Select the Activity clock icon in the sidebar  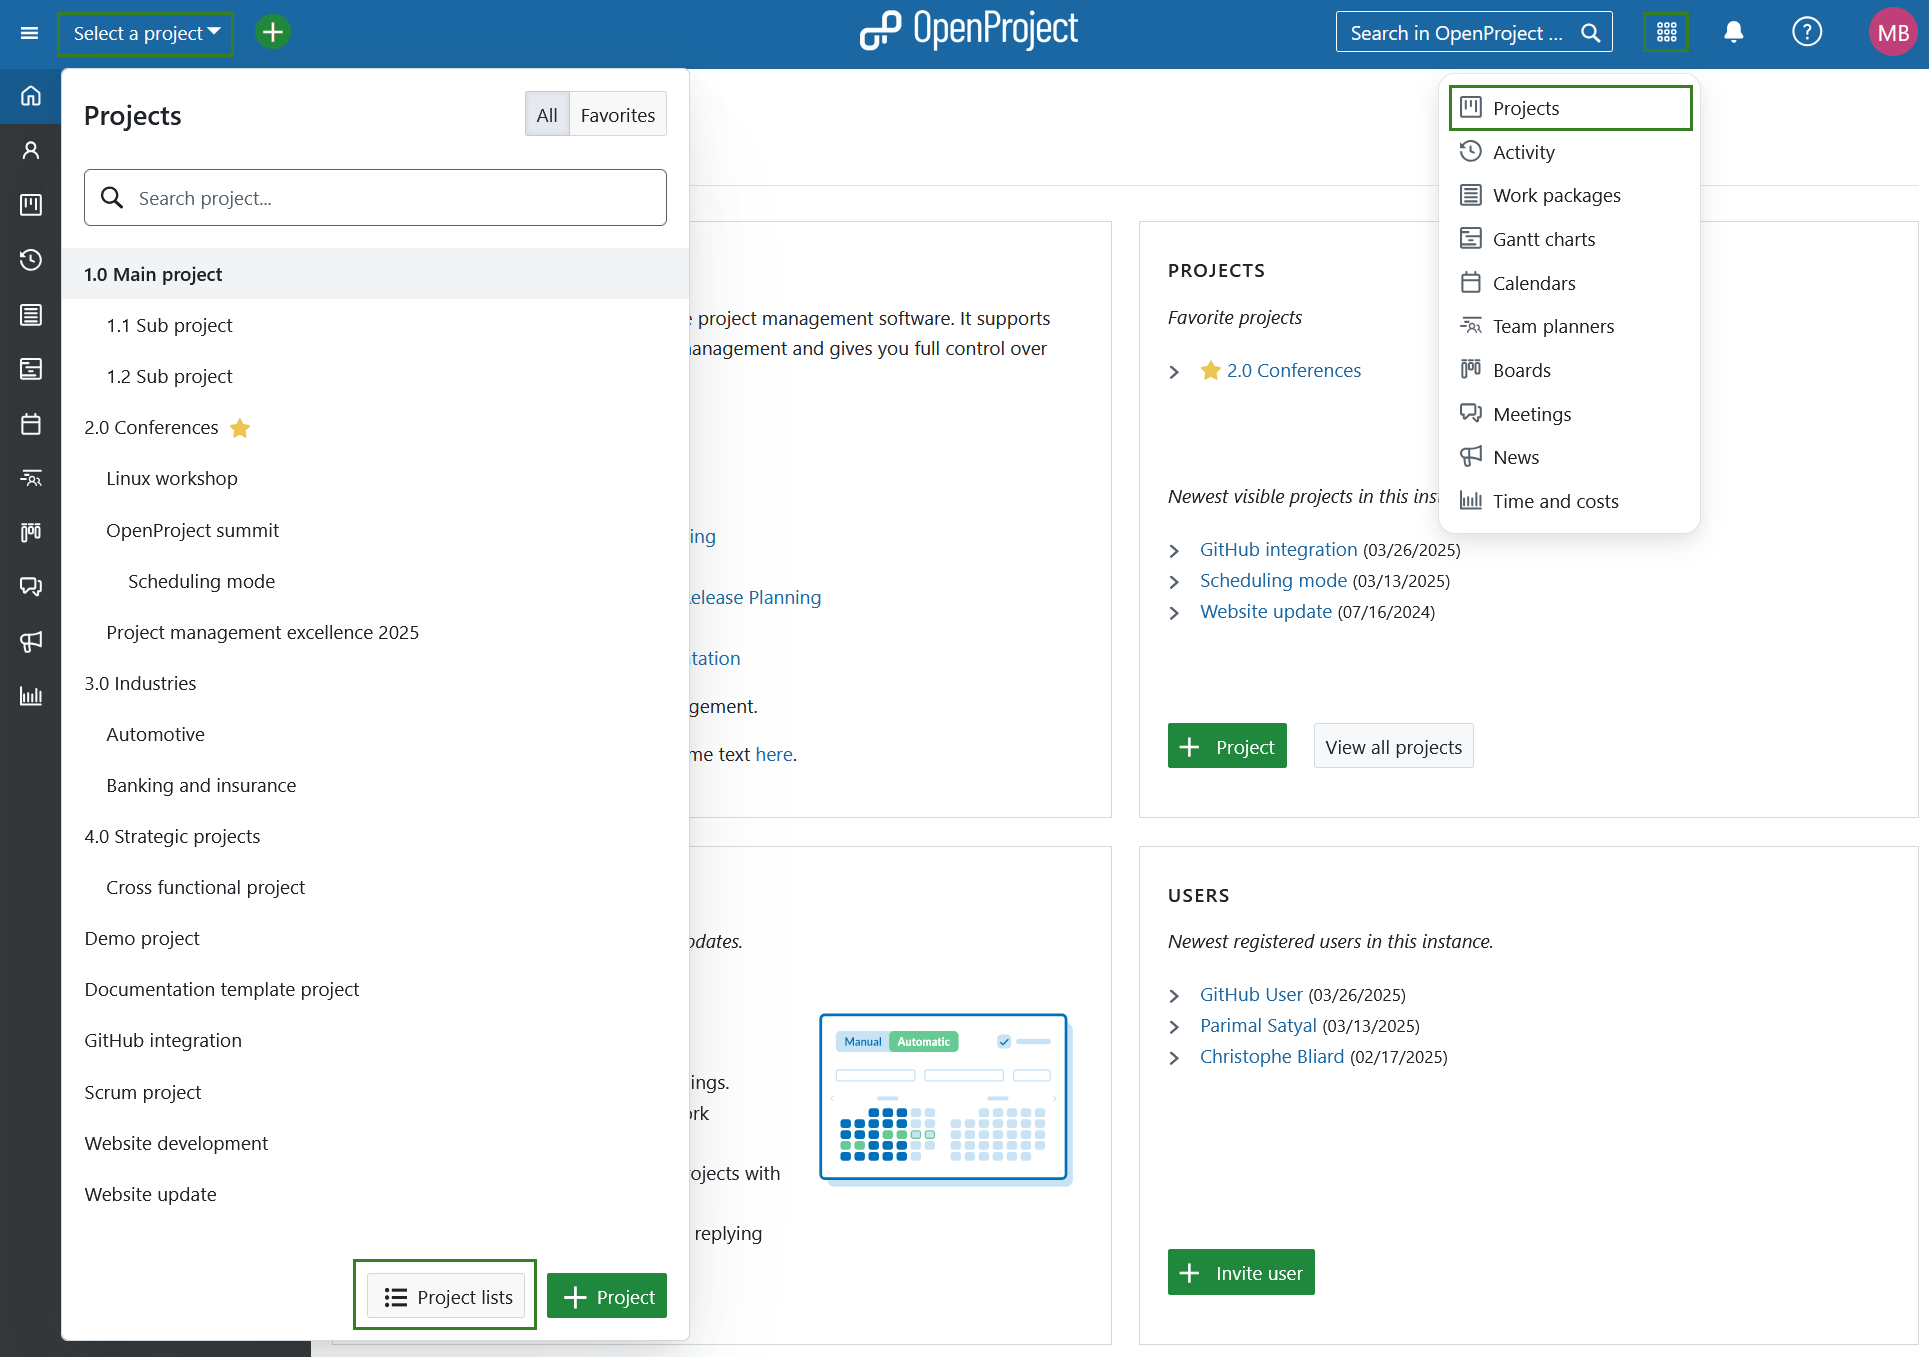pos(30,259)
